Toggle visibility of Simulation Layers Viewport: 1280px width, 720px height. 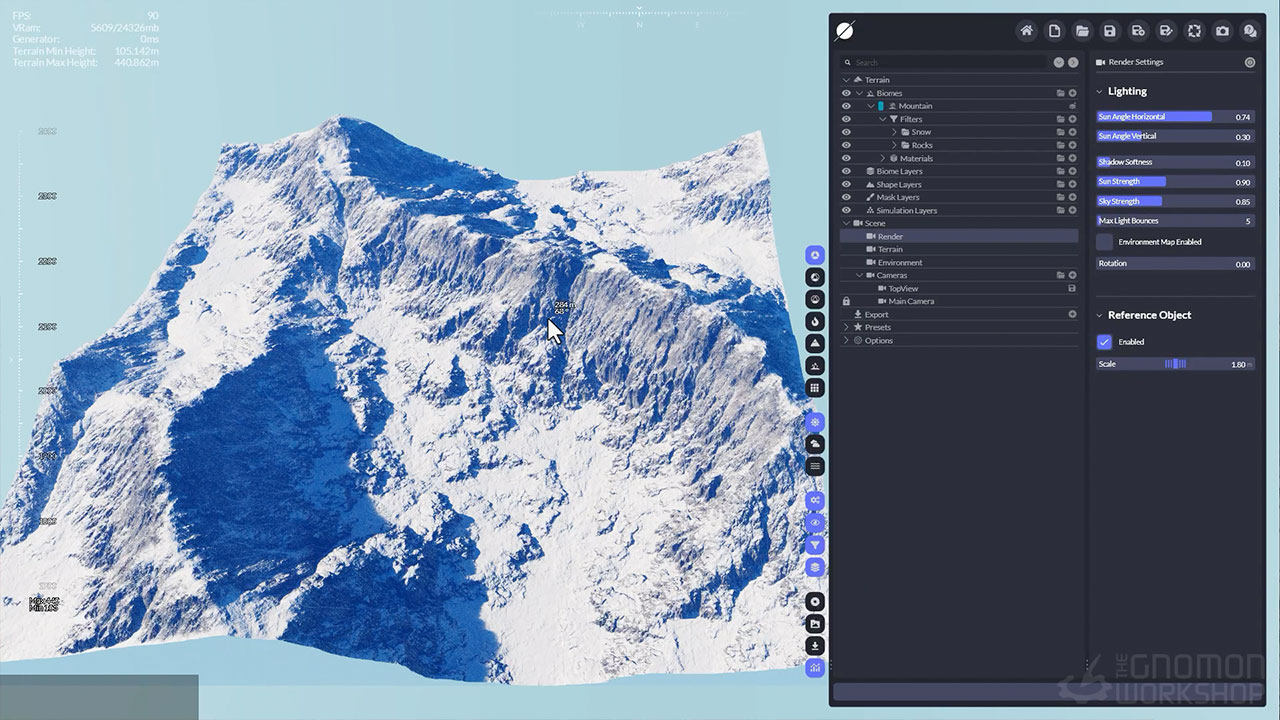[846, 210]
